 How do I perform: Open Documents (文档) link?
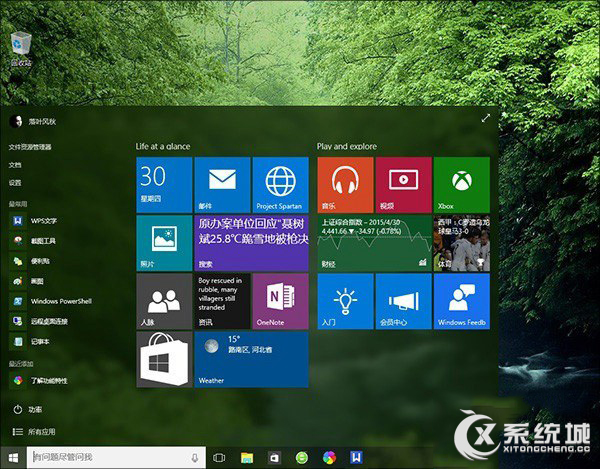[15, 165]
